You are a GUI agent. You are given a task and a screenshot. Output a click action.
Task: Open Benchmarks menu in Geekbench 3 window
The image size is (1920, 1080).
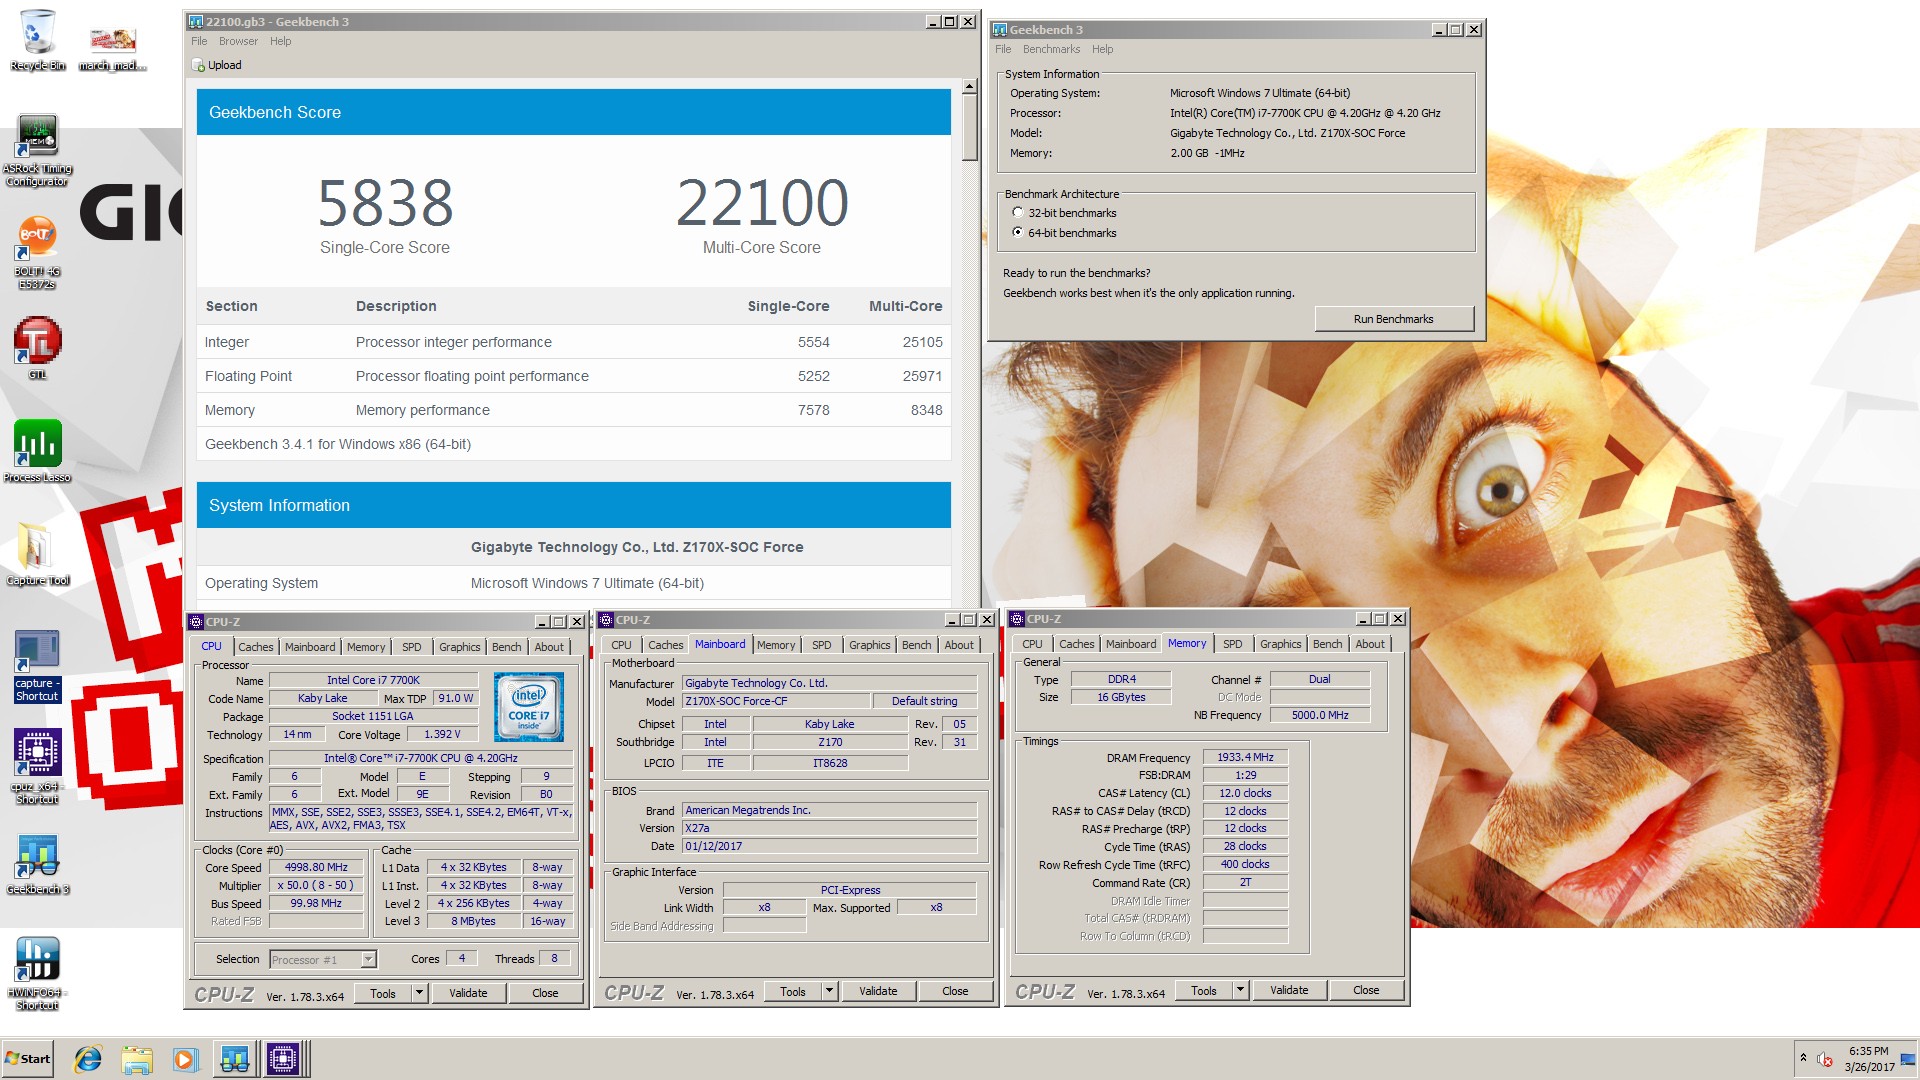(1051, 50)
